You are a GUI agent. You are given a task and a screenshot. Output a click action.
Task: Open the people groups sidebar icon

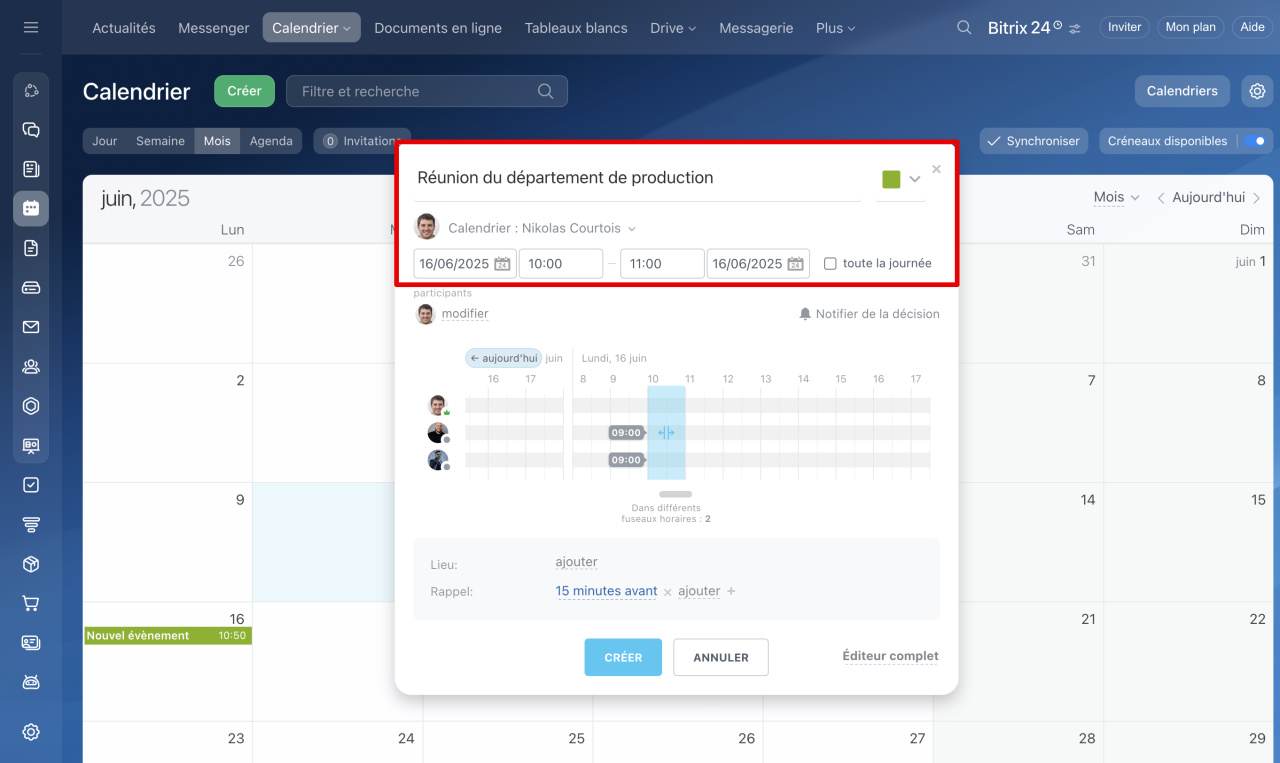pos(31,367)
